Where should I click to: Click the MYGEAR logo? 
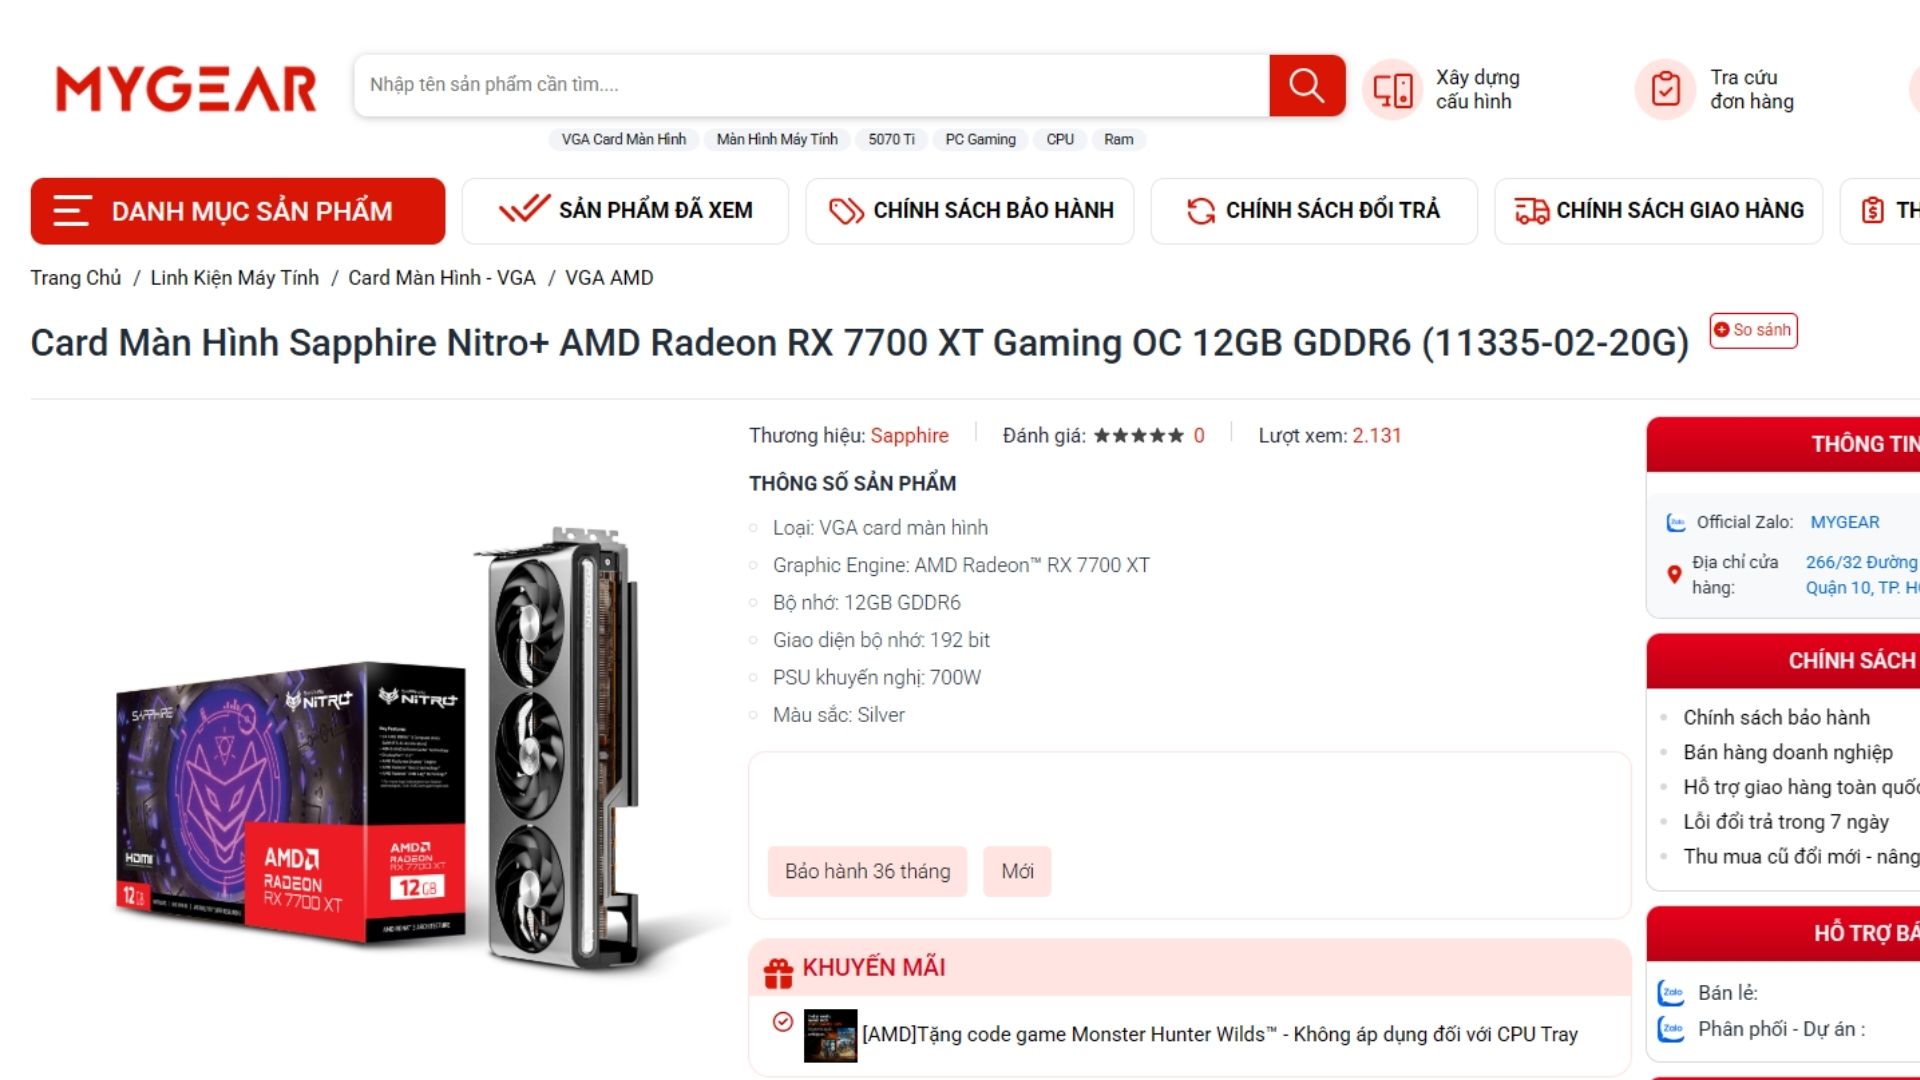(186, 89)
